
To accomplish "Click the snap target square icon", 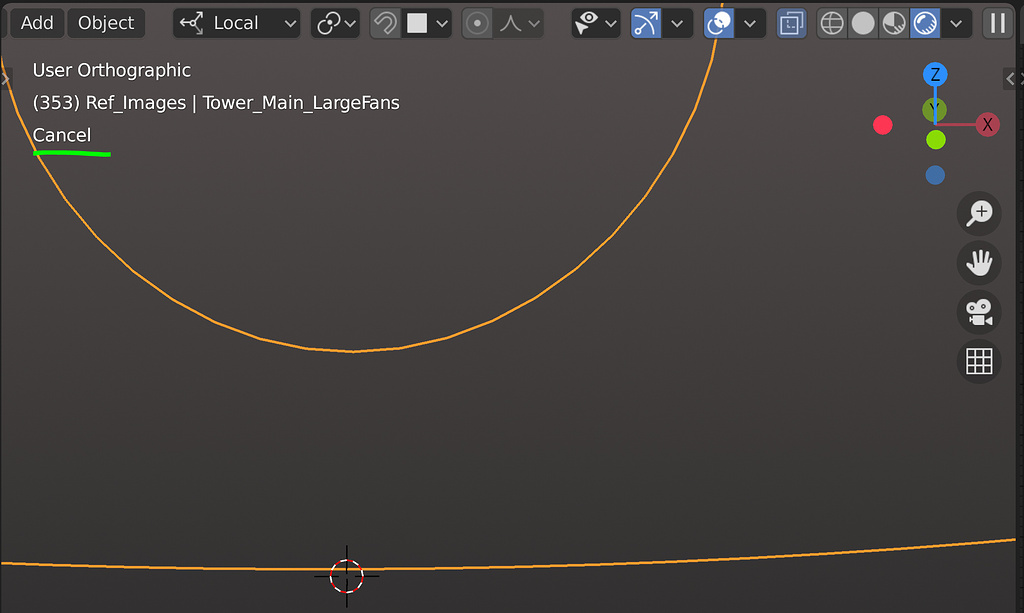I will coord(417,24).
